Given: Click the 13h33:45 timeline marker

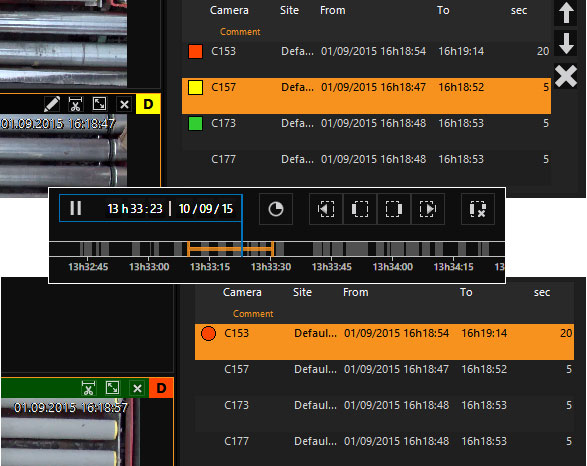Looking at the screenshot, I should coord(331,266).
